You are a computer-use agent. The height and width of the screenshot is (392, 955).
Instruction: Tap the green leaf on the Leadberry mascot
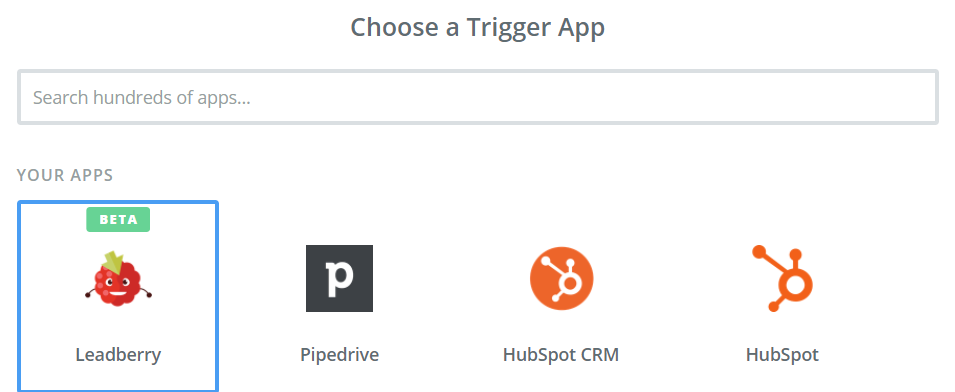pyautogui.click(x=114, y=262)
